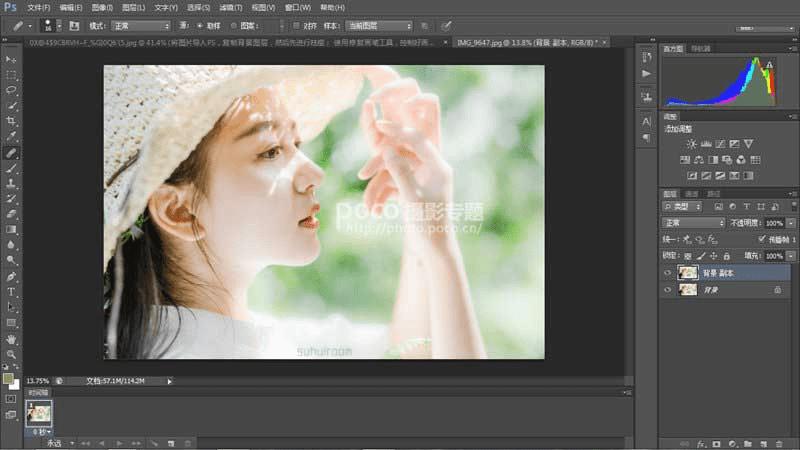Add layer mask icon at Layers panel bottom
Viewport: 800px width, 450px height.
point(717,444)
